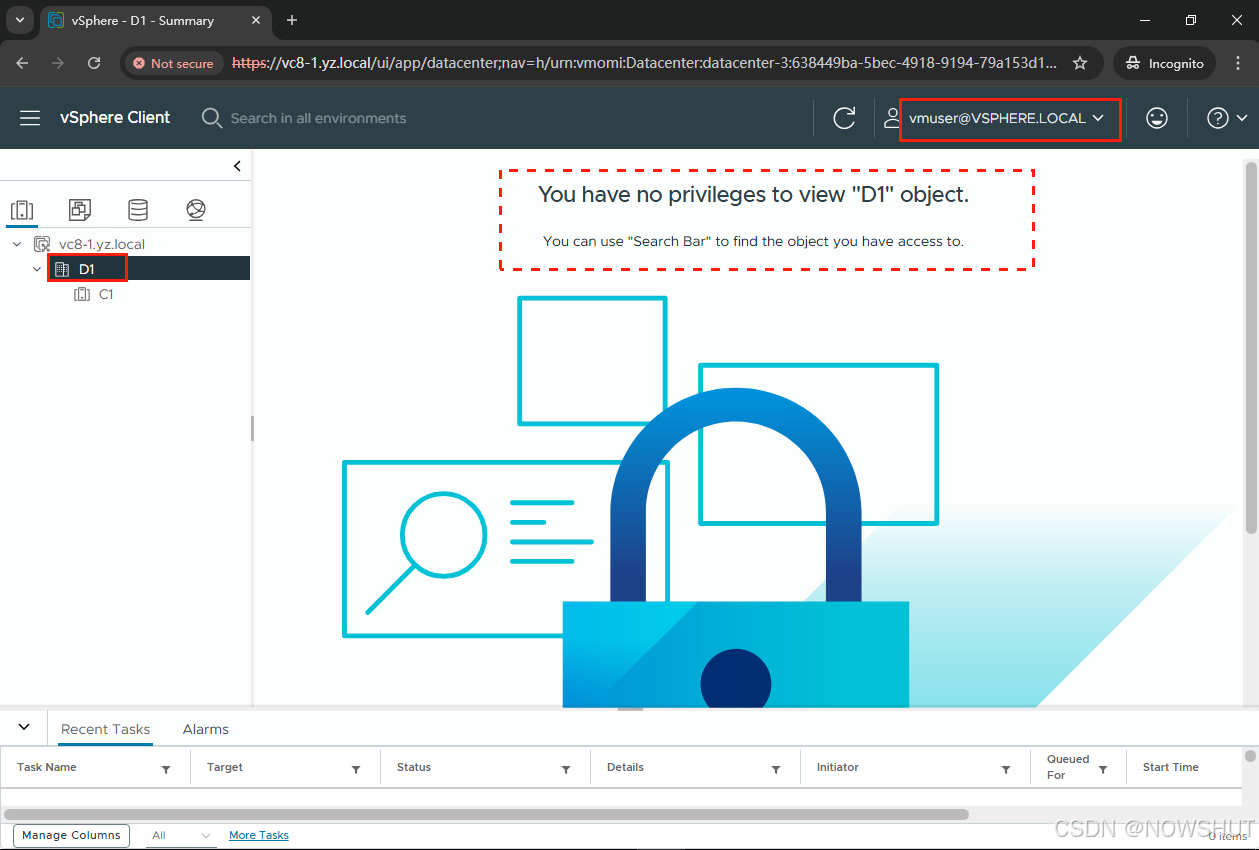Open the Incognito profile button
The height and width of the screenshot is (850, 1259).
tap(1164, 63)
